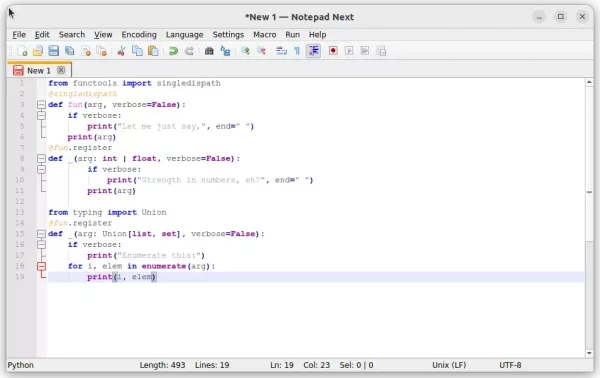The height and width of the screenshot is (378, 600).
Task: Click the Open file folder icon
Action: click(x=38, y=51)
